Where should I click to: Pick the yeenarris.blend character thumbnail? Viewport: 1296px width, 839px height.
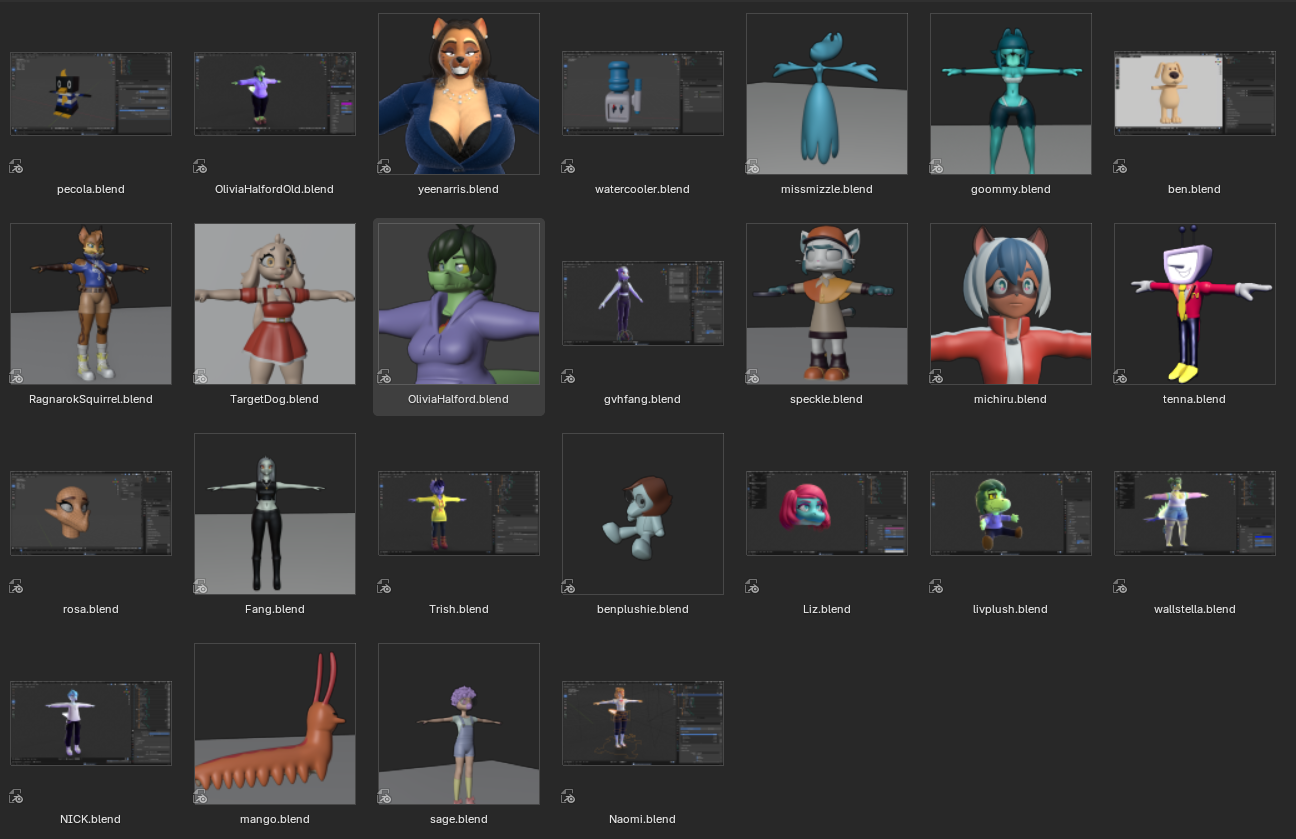(459, 94)
